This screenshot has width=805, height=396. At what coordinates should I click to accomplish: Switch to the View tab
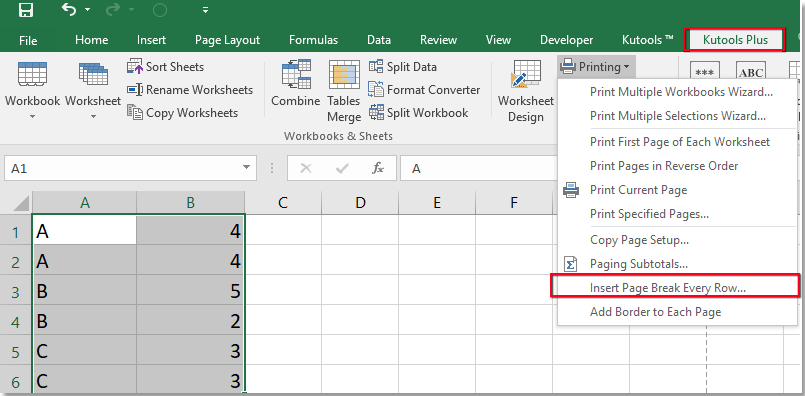pos(498,40)
